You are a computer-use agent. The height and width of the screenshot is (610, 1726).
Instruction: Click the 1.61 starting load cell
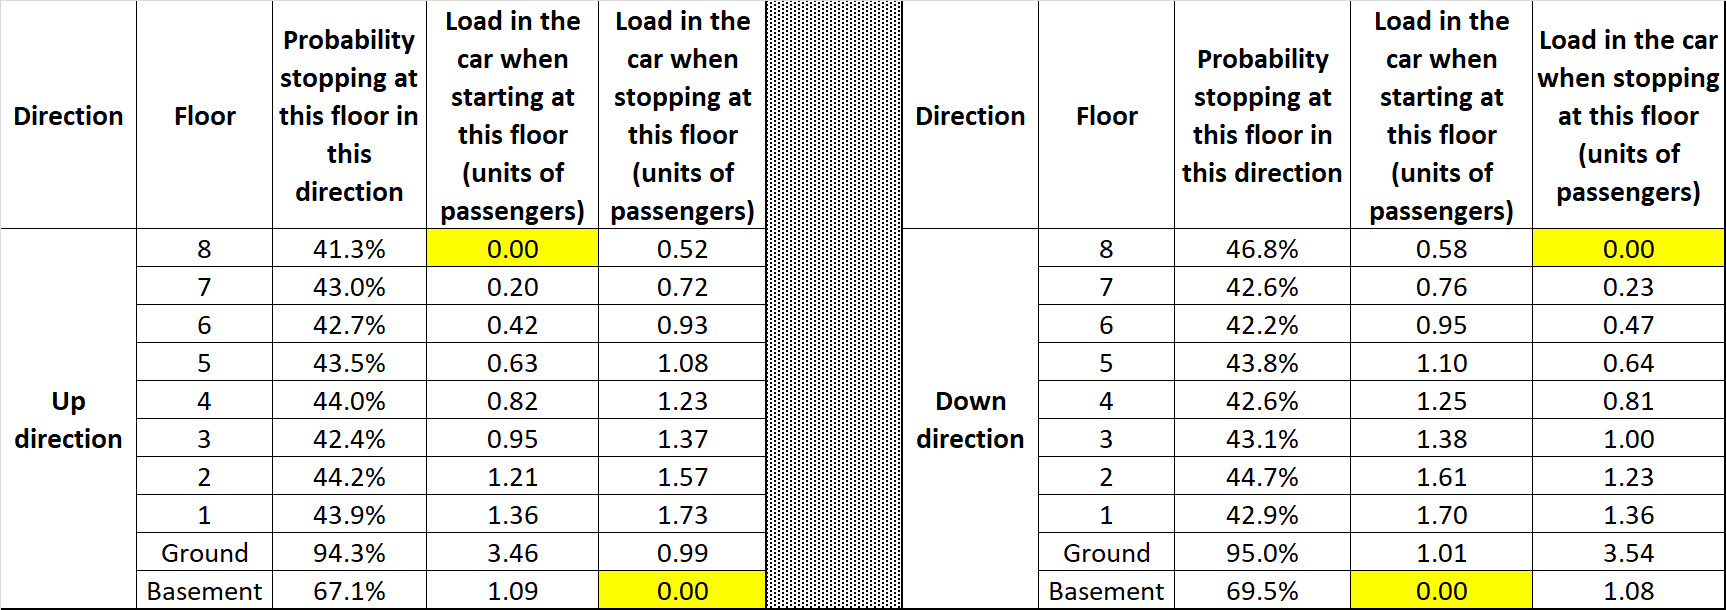click(x=1441, y=477)
